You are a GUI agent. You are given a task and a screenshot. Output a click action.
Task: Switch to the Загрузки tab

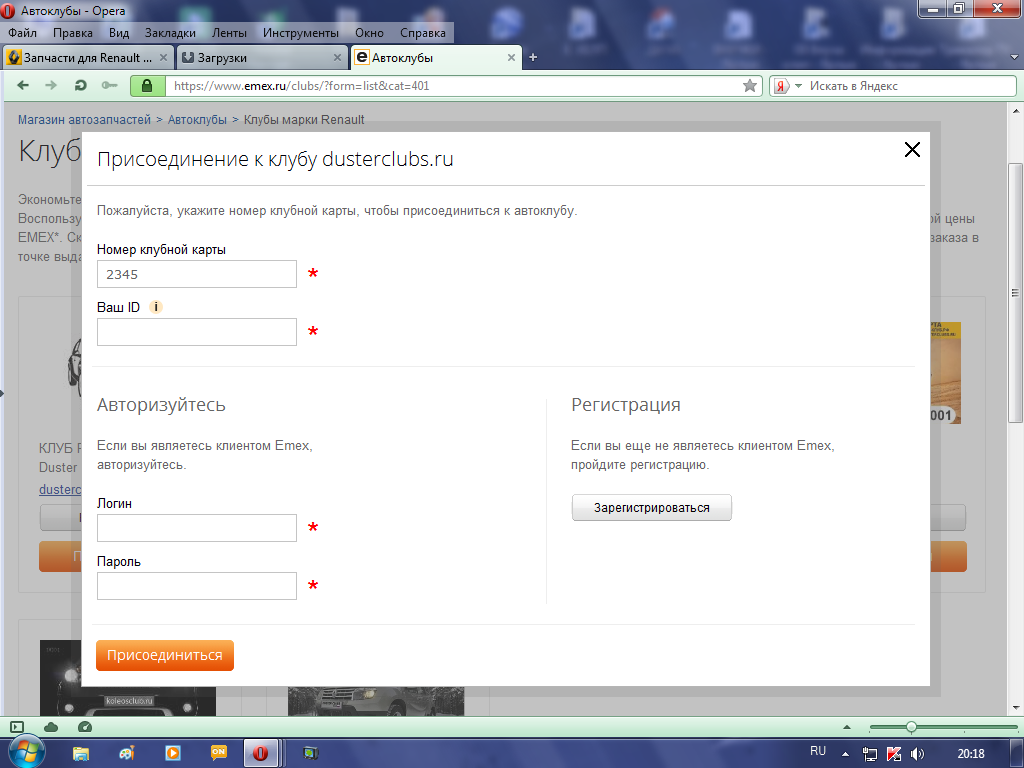point(263,57)
